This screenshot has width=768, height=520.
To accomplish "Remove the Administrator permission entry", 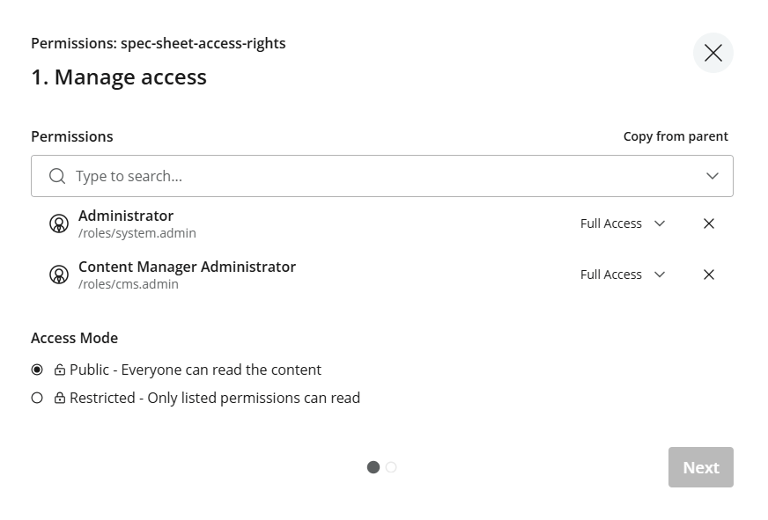I will (708, 224).
